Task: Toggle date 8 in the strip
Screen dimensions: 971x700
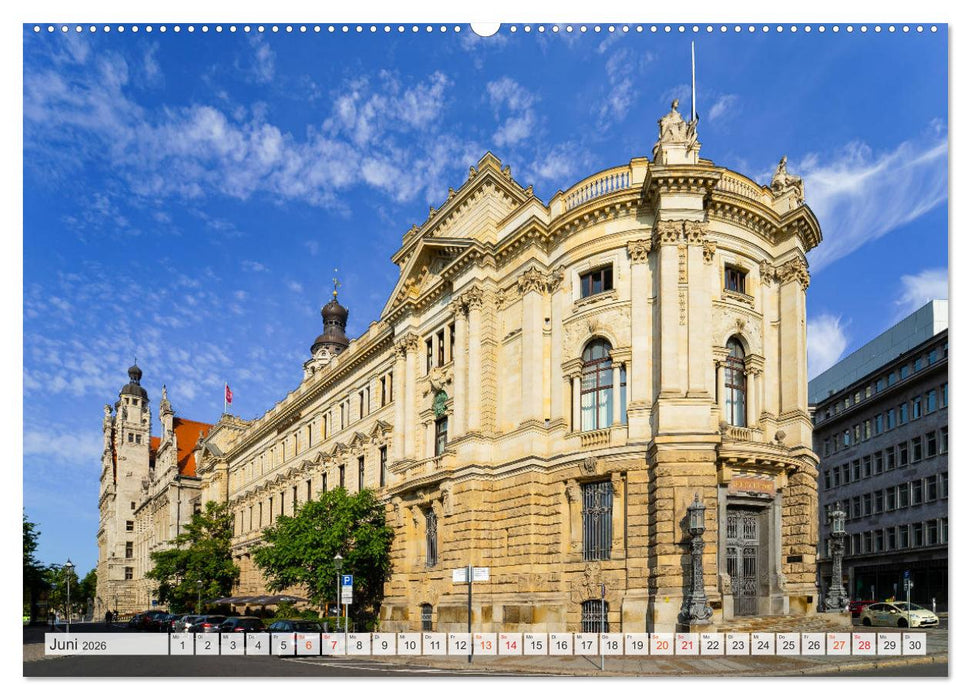Action: click(360, 645)
